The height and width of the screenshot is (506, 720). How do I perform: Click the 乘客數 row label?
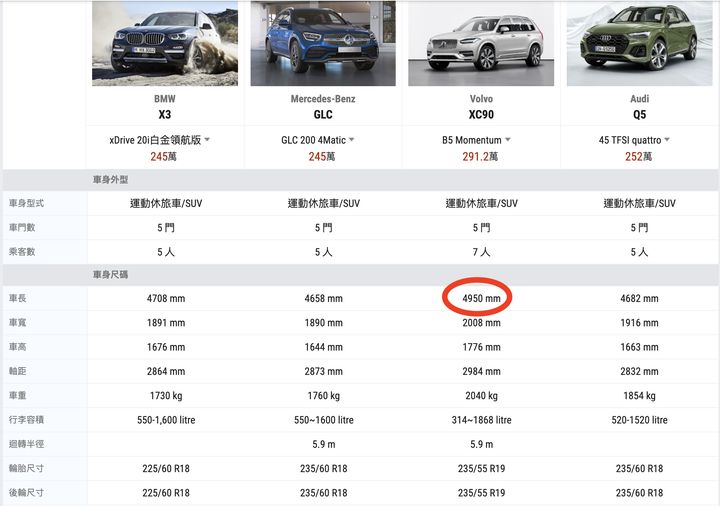pos(22,252)
